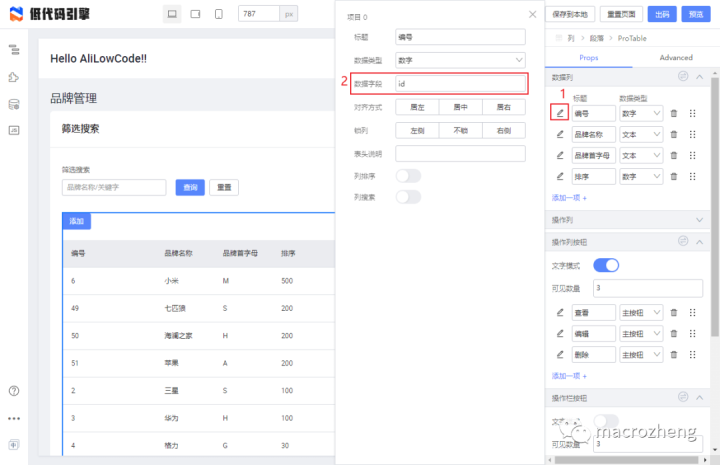
Task: Click drag handle of 编号 column row
Action: coord(692,113)
